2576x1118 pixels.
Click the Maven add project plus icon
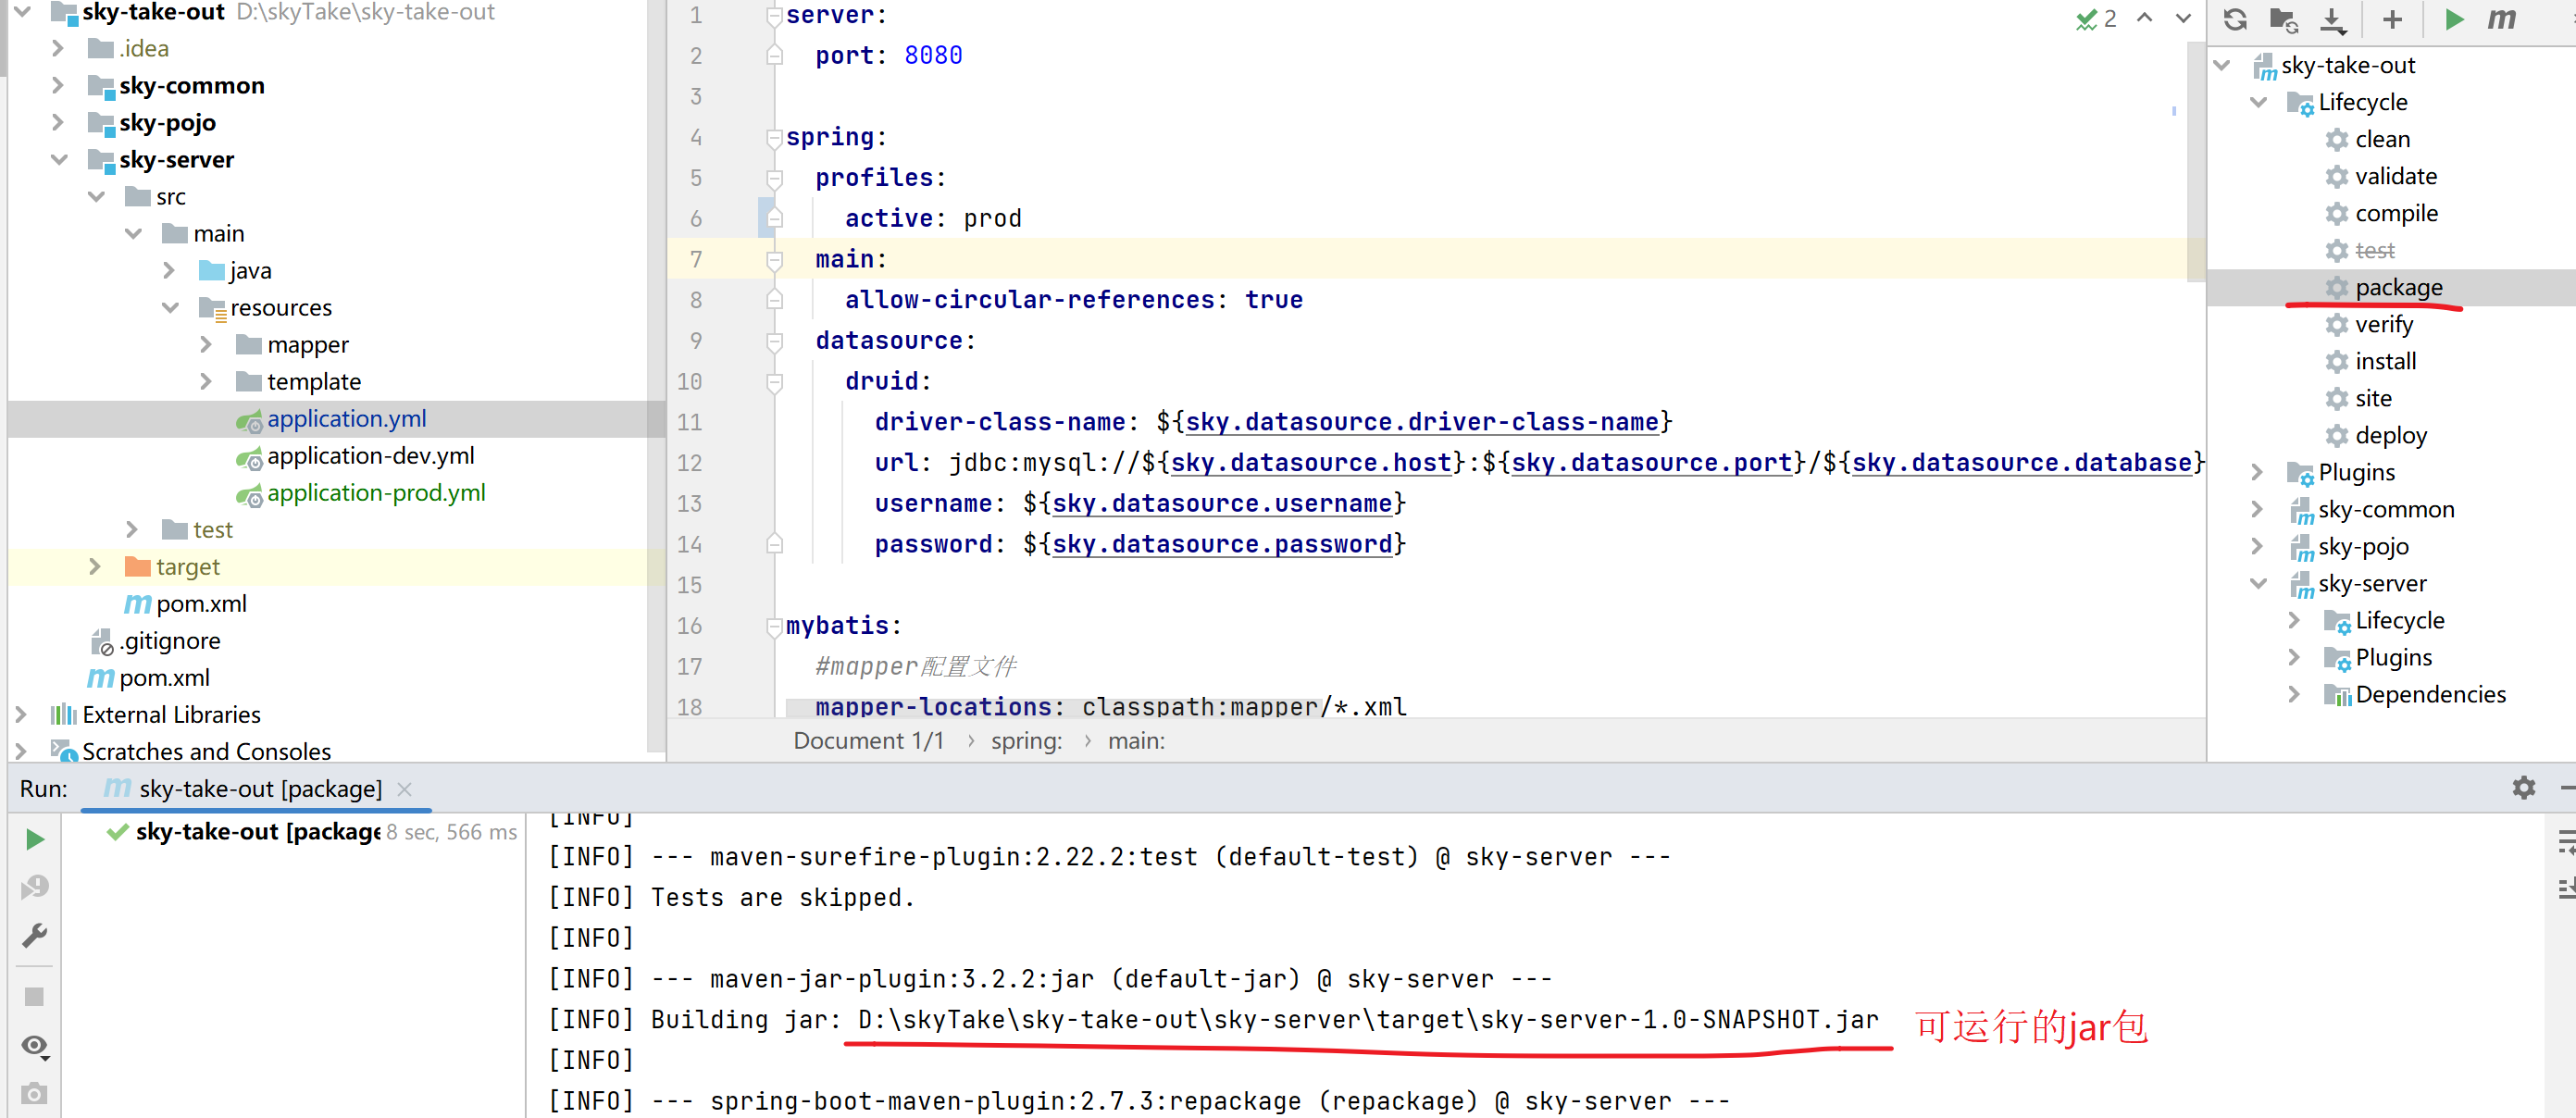pos(2392,19)
